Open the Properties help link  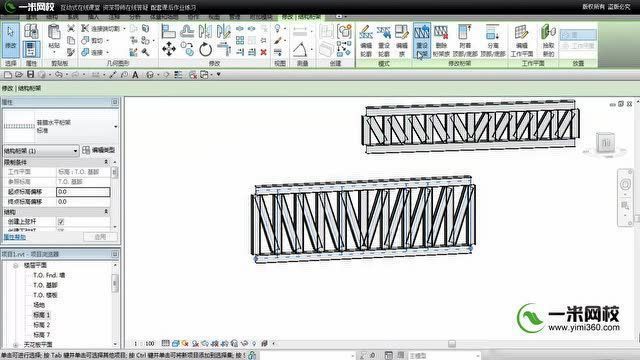[15, 237]
